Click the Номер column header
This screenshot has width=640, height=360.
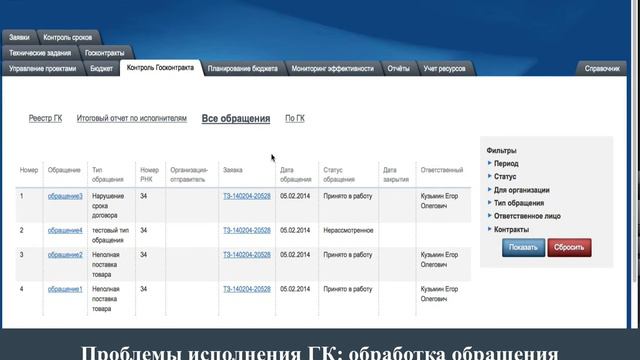29,170
